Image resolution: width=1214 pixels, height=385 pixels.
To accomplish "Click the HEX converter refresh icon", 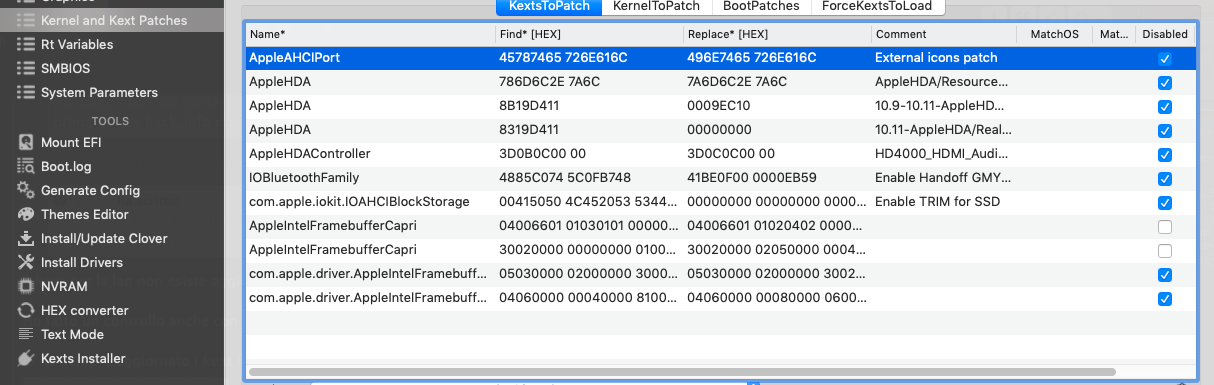I will coord(25,310).
